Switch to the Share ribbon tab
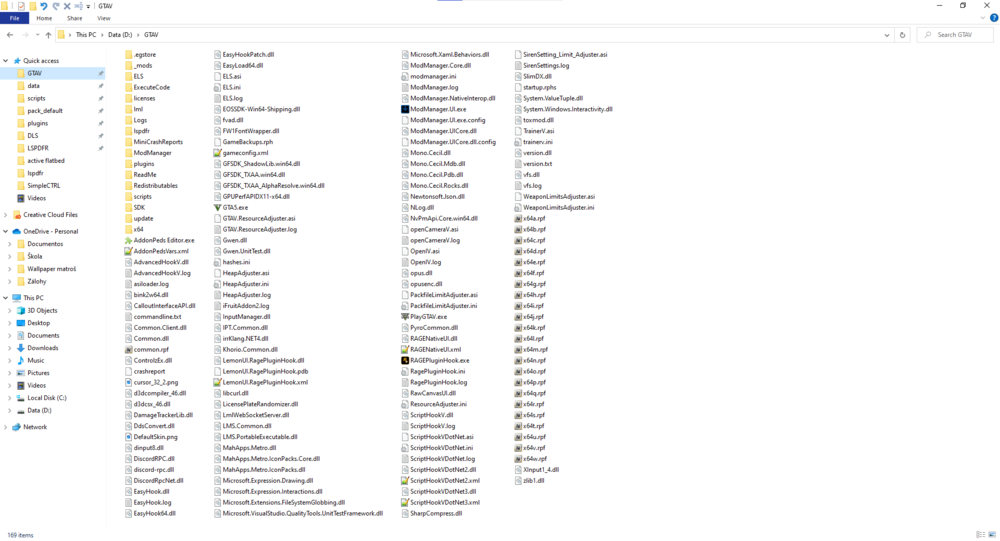1000x541 pixels. pos(75,18)
